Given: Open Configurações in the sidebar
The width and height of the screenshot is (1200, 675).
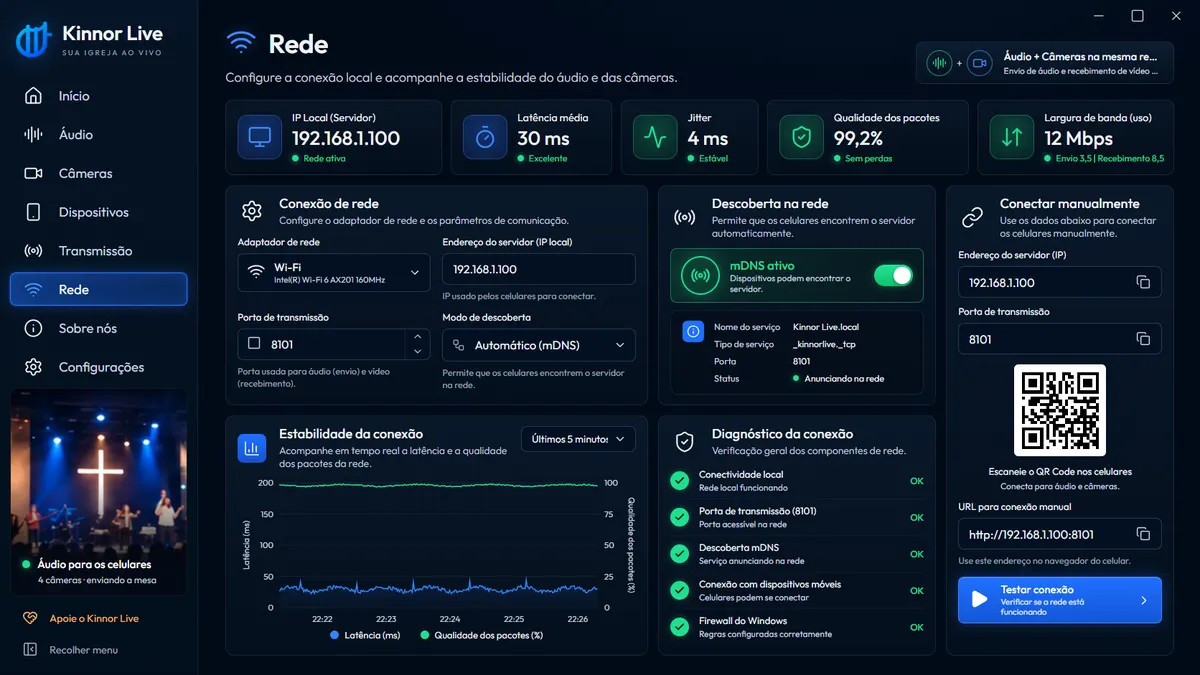Looking at the screenshot, I should (x=98, y=367).
